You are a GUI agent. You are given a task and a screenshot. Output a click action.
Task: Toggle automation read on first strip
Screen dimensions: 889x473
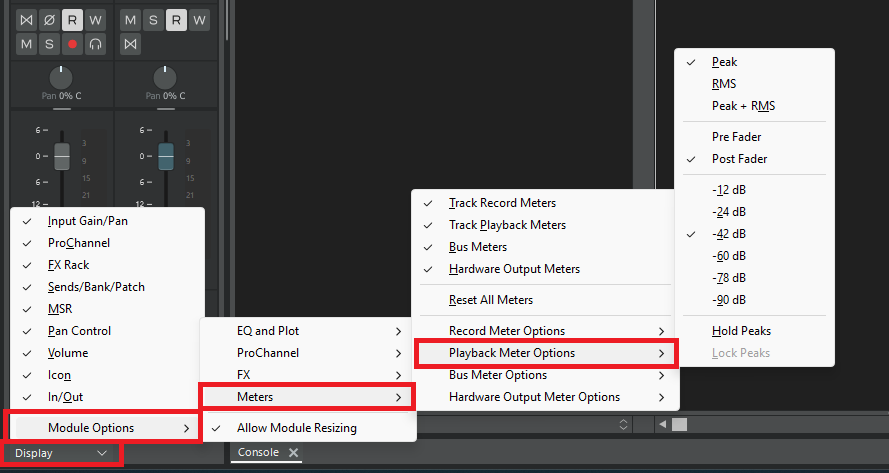pyautogui.click(x=72, y=19)
